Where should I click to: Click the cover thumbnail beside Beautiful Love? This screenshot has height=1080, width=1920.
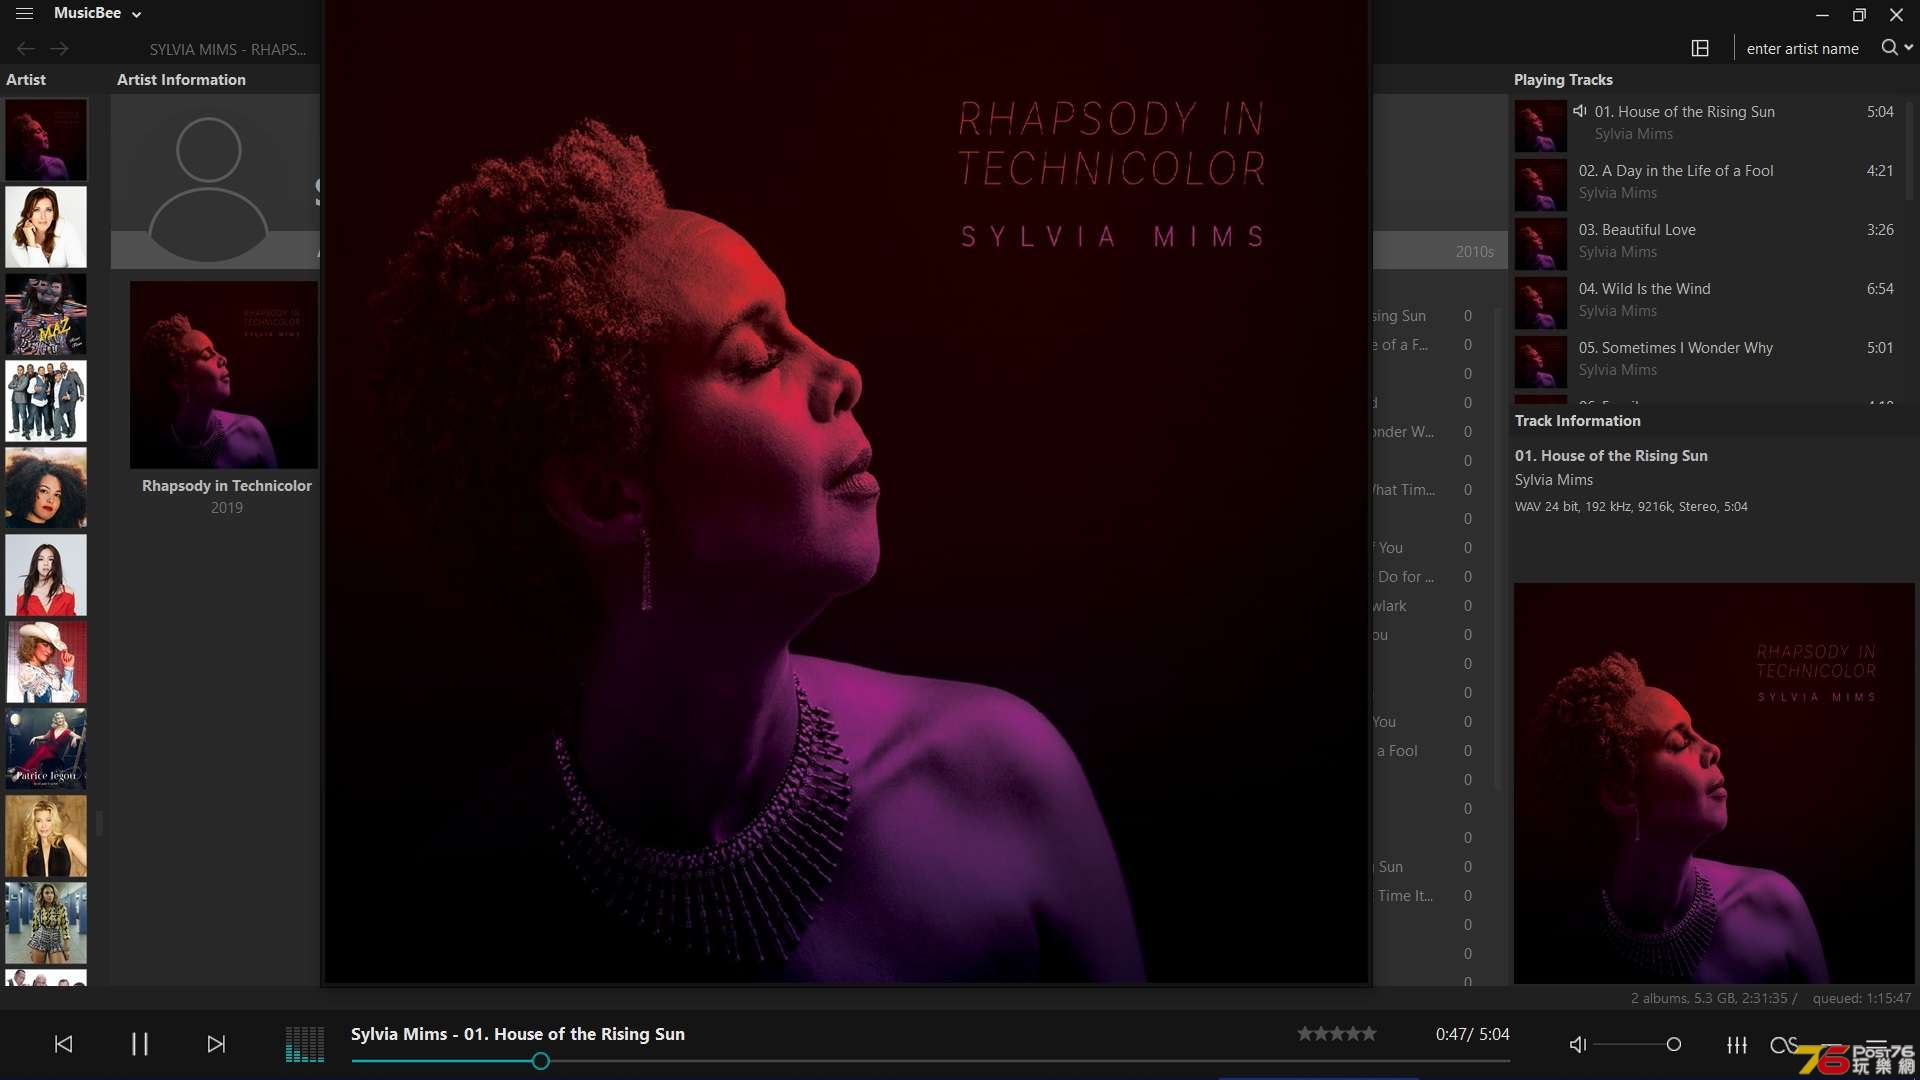1540,243
